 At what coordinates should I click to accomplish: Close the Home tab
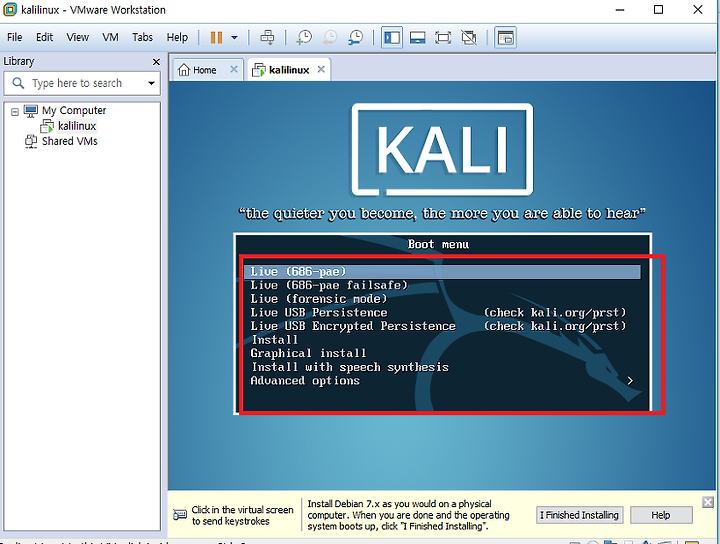(234, 69)
